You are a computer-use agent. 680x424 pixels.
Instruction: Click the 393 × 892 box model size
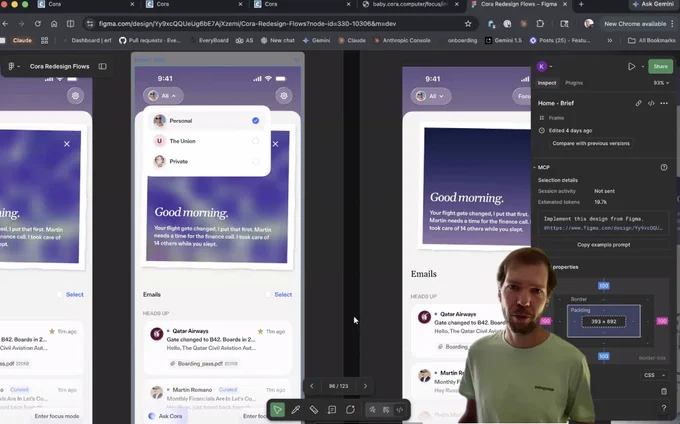(603, 322)
